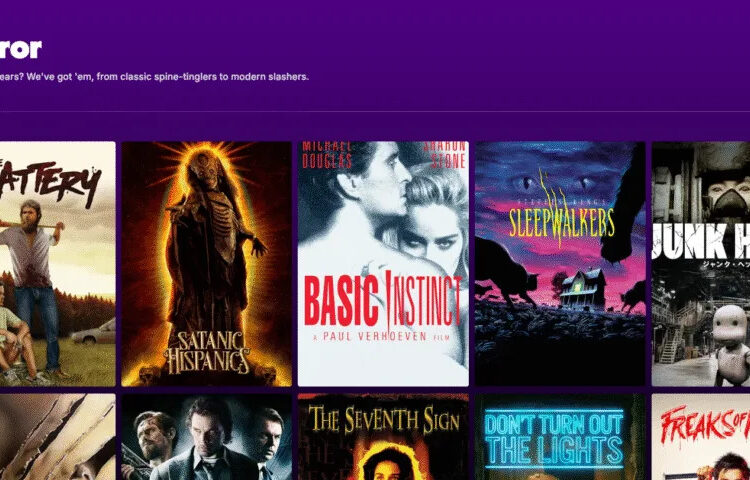Click the spine-tinglers to modern slashers description

[154, 76]
